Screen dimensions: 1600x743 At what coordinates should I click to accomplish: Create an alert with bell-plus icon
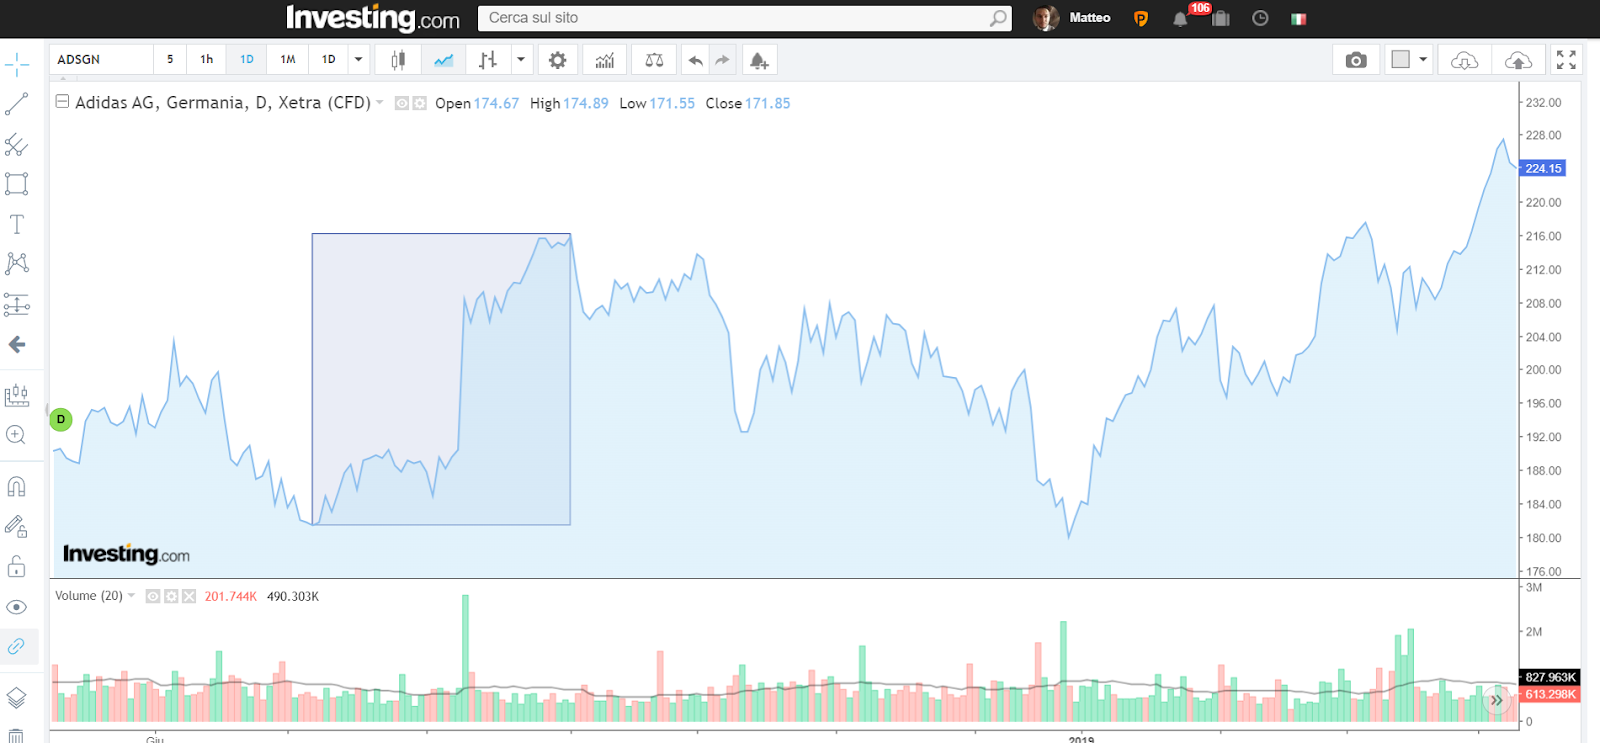click(759, 60)
